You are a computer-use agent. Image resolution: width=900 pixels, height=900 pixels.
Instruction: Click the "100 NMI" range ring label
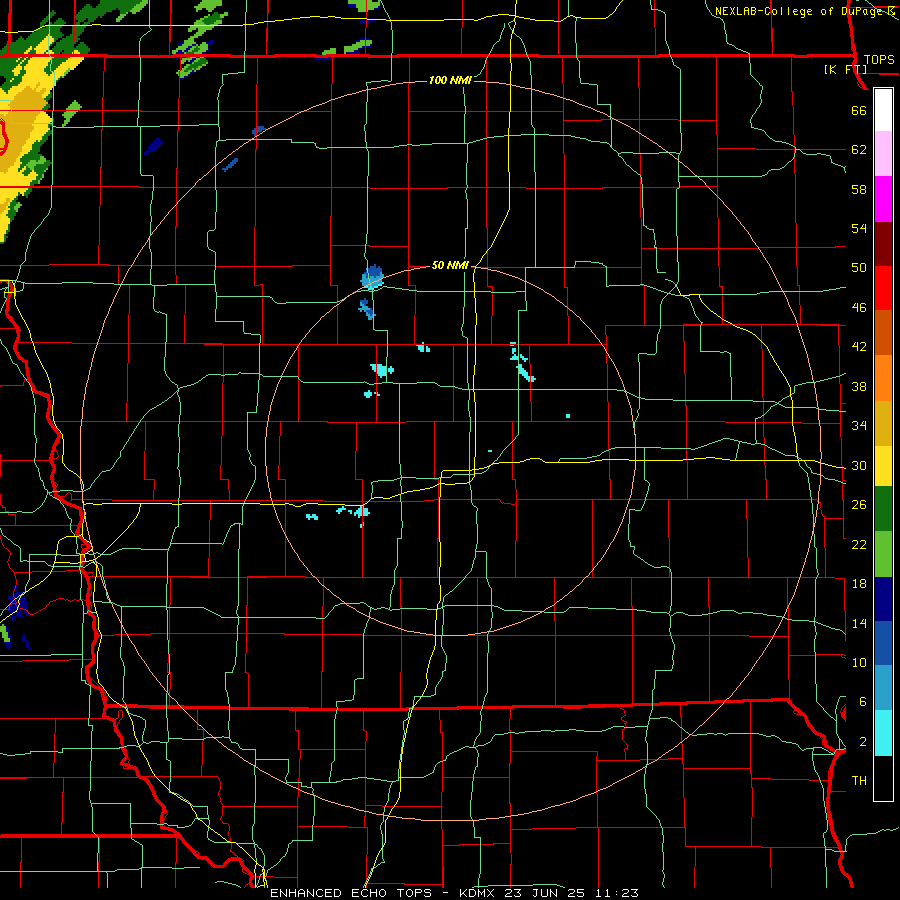point(451,80)
